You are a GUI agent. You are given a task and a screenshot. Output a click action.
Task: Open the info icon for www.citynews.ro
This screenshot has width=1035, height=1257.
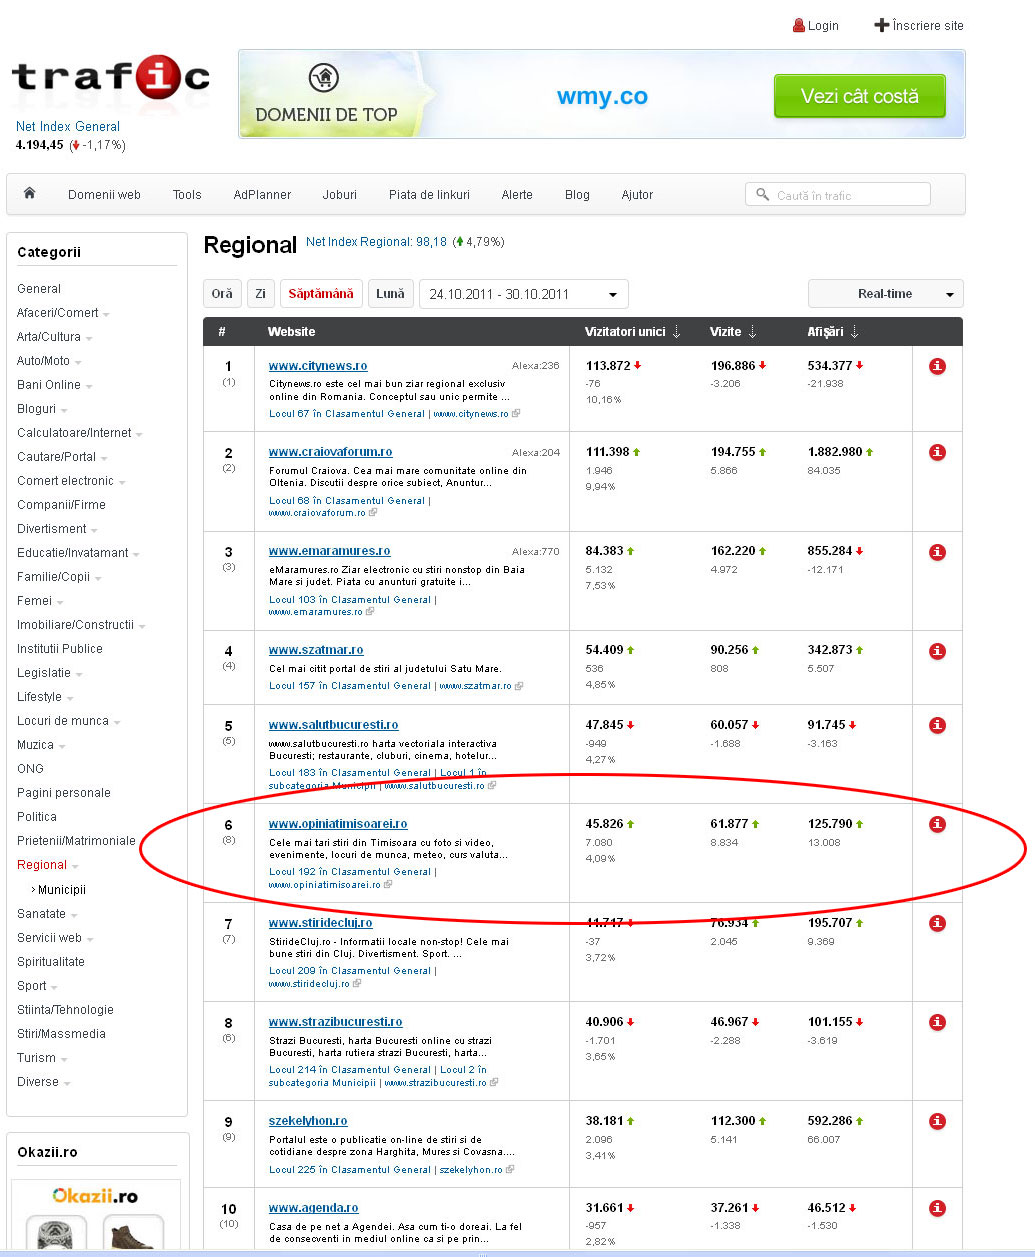937,367
